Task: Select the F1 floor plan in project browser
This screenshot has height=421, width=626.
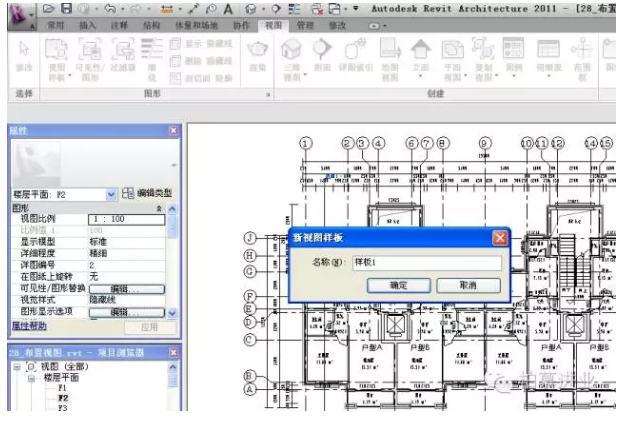Action: point(62,388)
